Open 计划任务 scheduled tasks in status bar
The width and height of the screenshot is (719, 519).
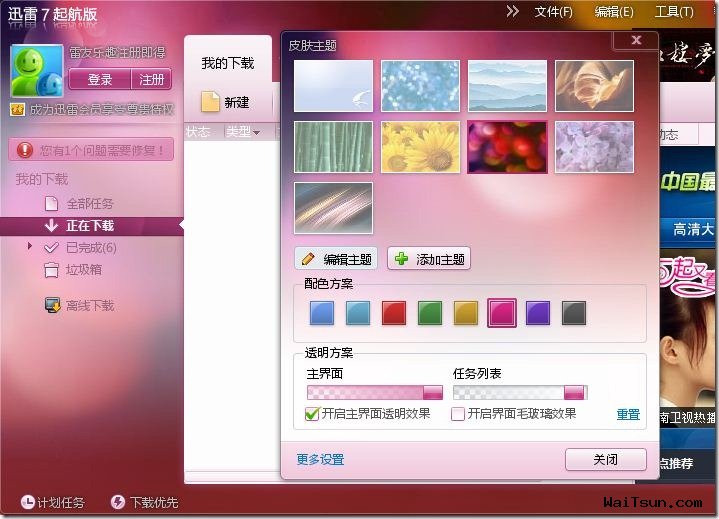click(53, 502)
